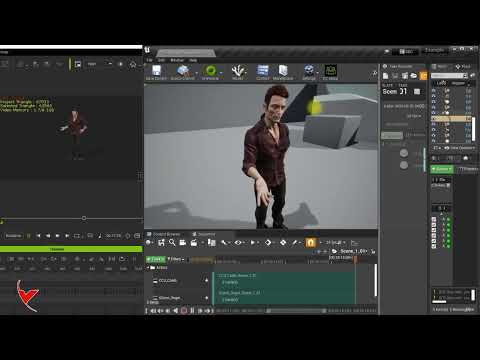Click the vertical Sequencer track scrollbar

pyautogui.click(x=375, y=280)
